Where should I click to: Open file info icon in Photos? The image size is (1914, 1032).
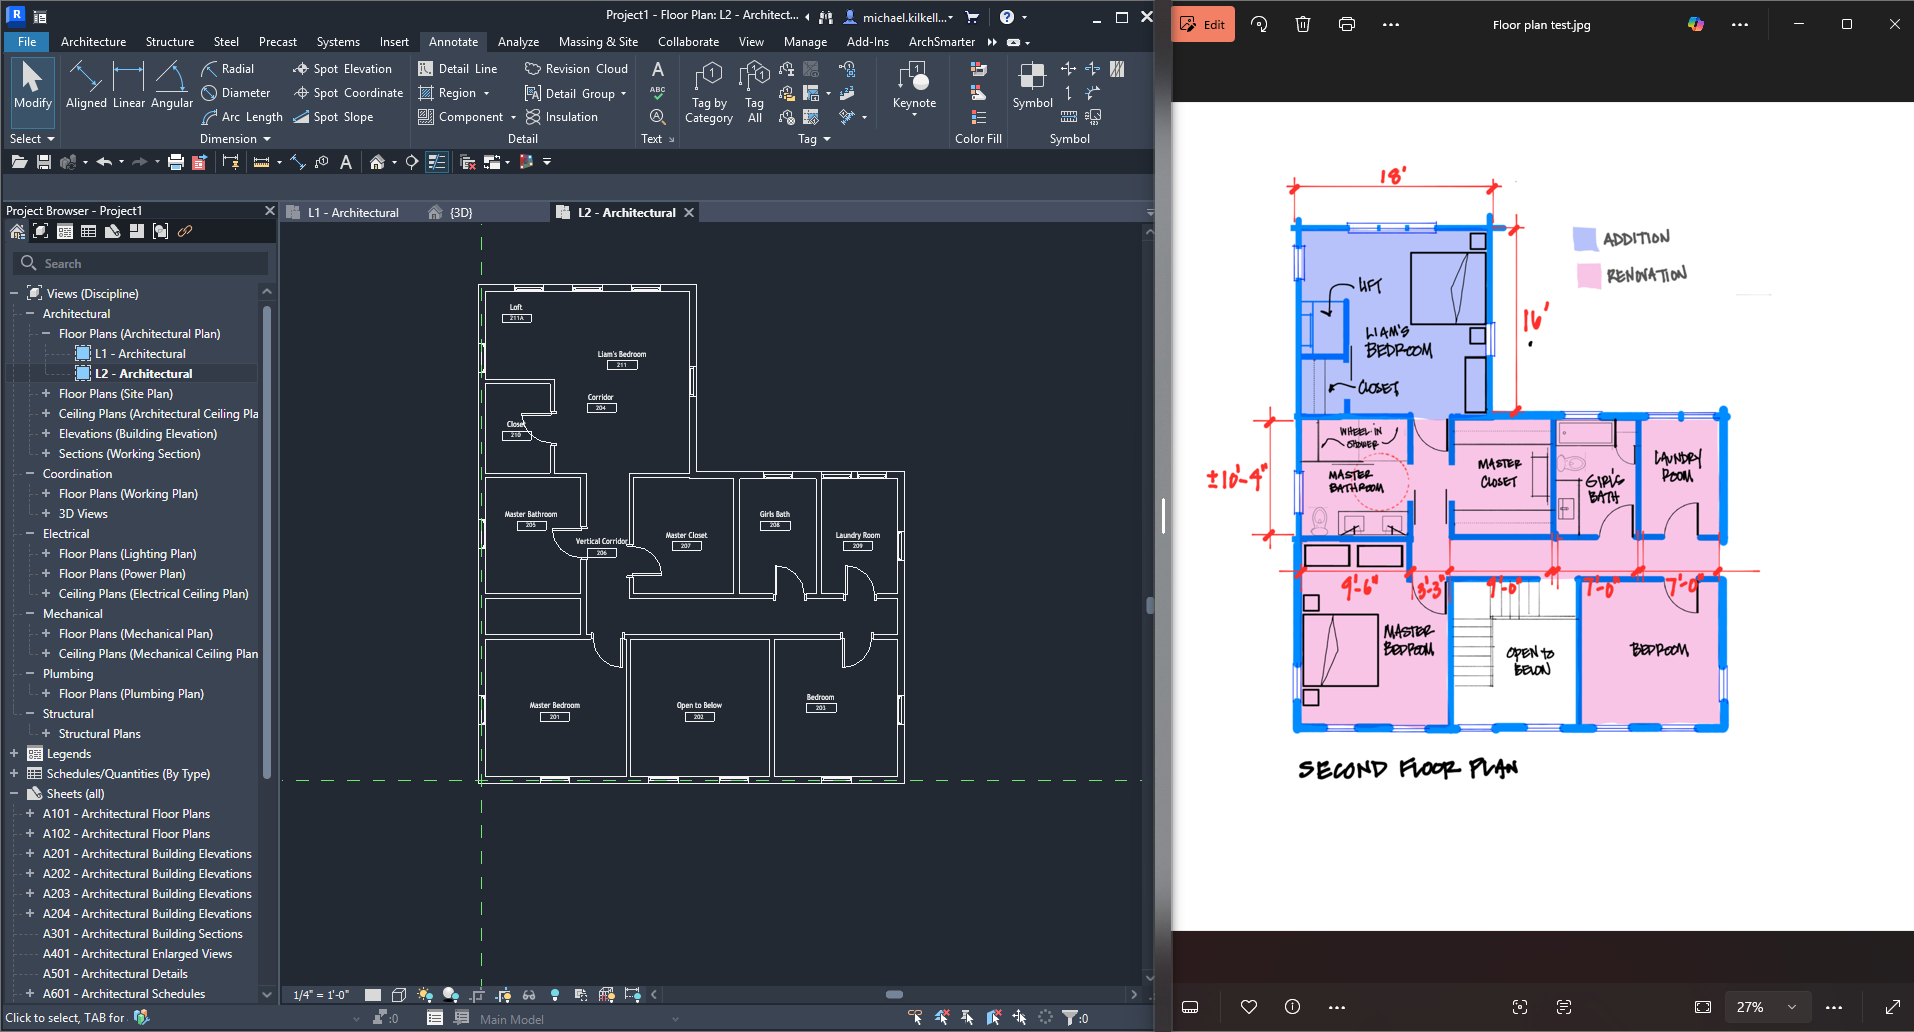(x=1293, y=1007)
